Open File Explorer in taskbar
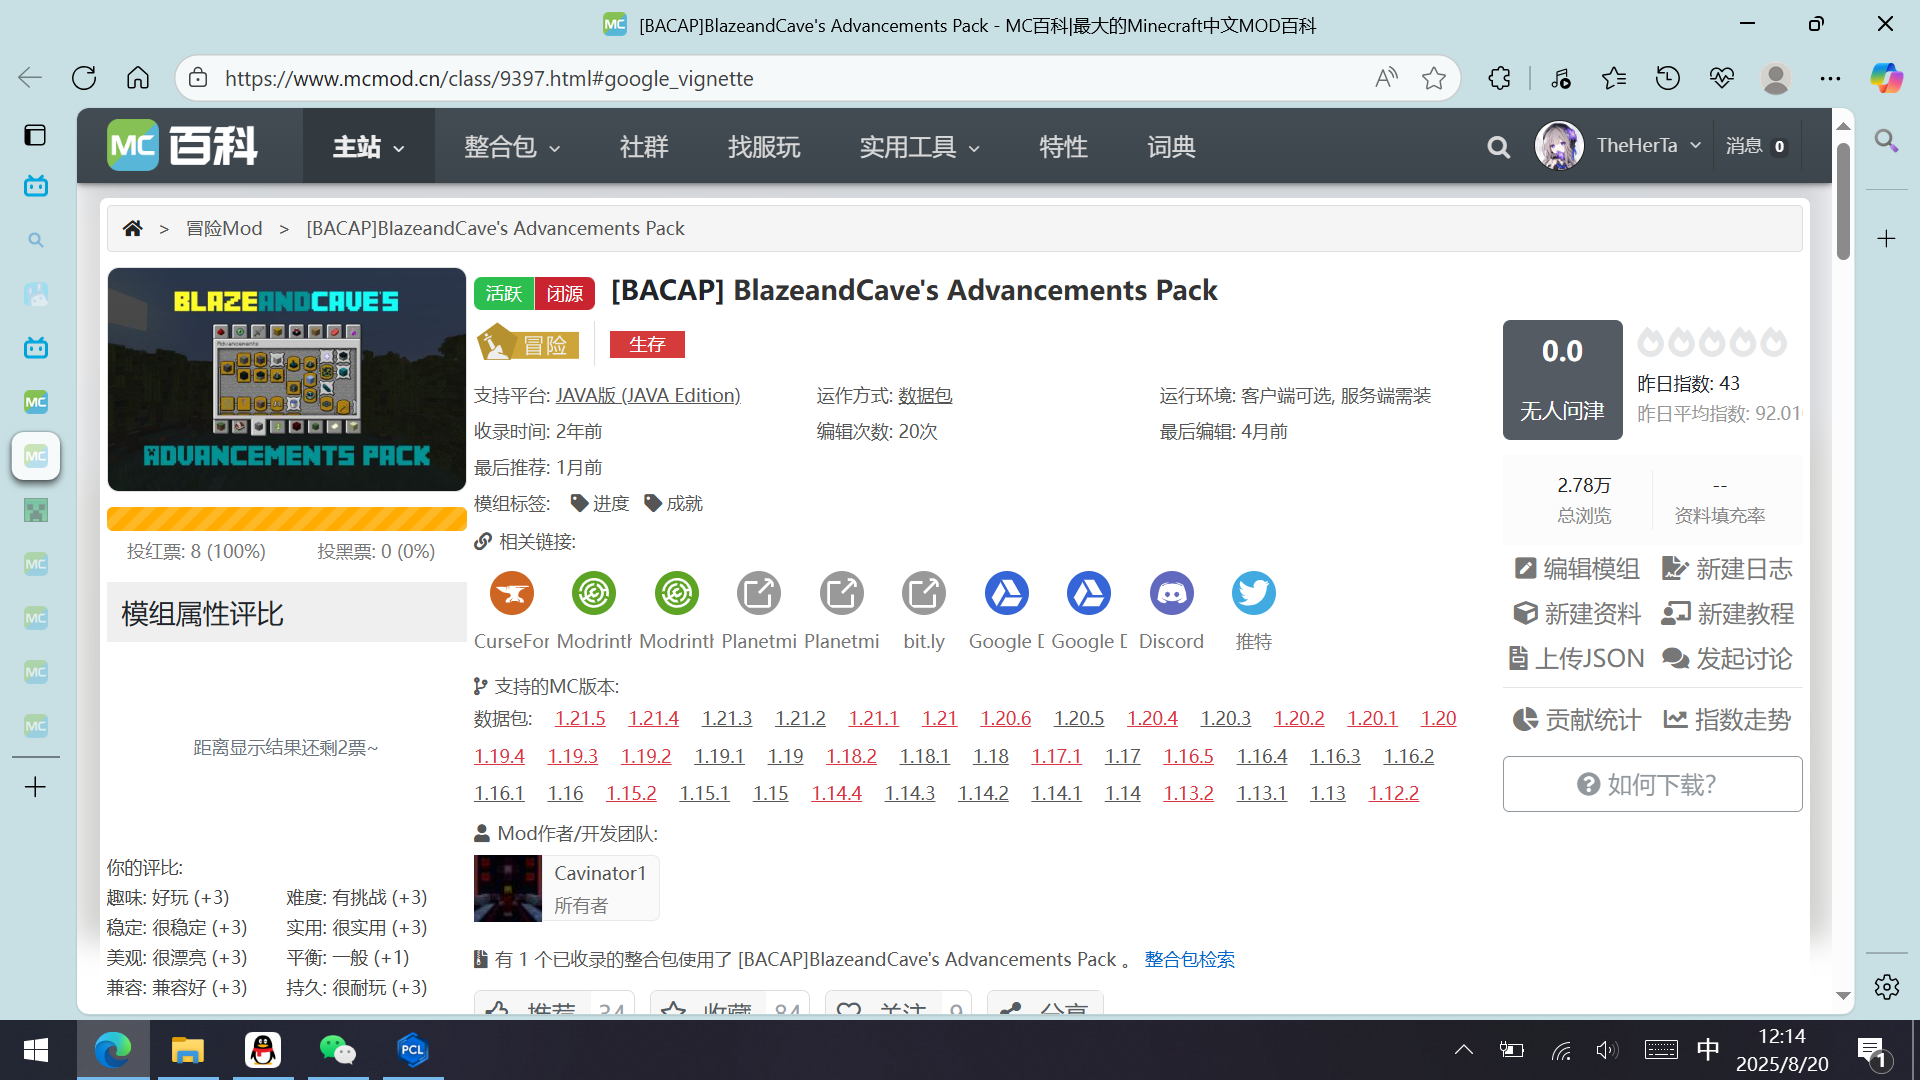Viewport: 1920px width, 1080px height. point(187,1050)
